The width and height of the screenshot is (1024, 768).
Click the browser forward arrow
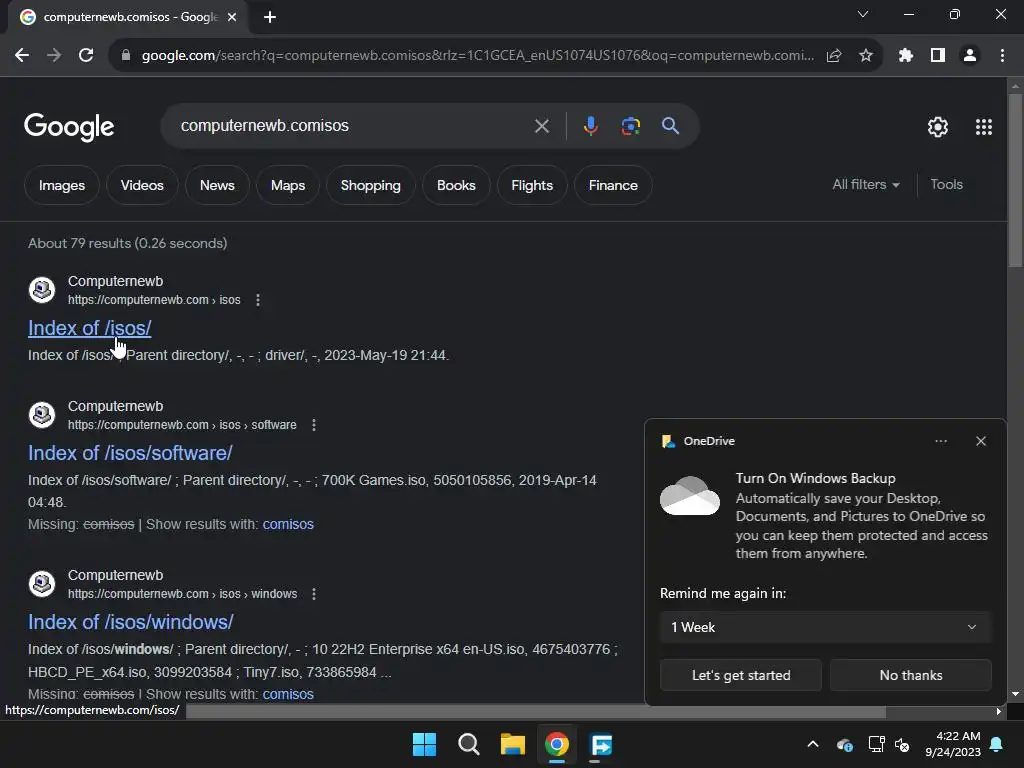(x=54, y=56)
